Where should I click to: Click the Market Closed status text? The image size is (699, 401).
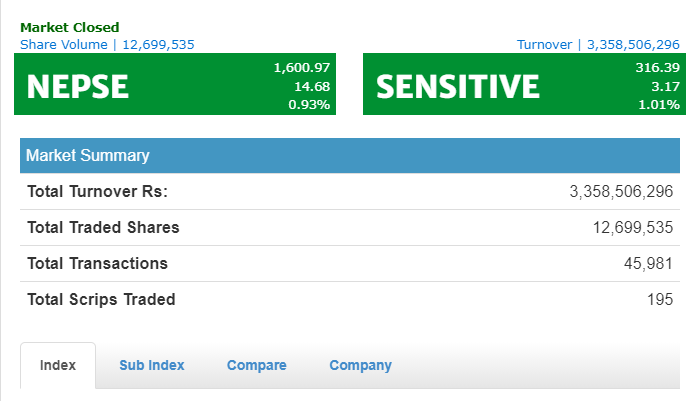(69, 27)
